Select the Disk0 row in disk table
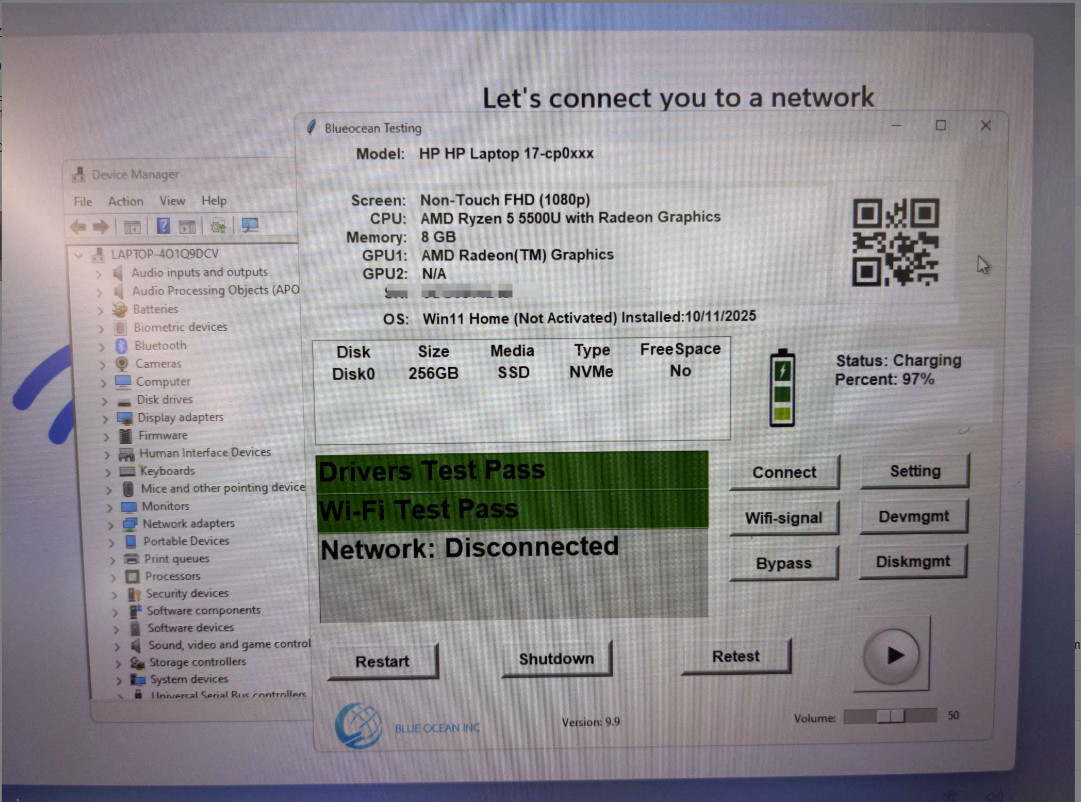The image size is (1081, 802). (521, 372)
